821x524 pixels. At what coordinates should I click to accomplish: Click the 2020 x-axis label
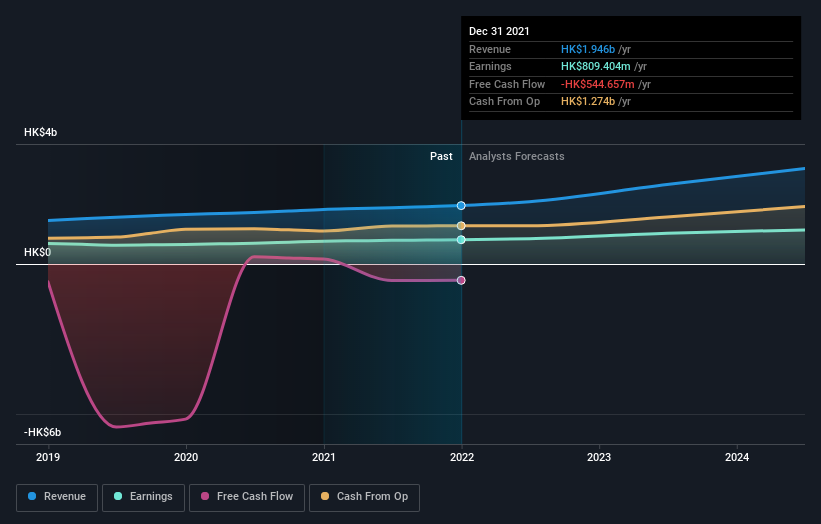pos(186,457)
